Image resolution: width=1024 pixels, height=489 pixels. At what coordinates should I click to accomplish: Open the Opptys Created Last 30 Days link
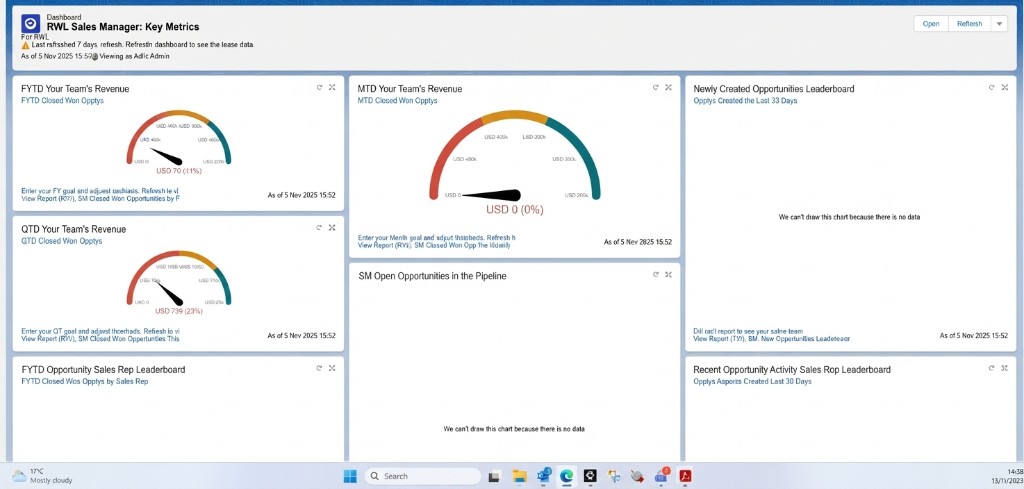coord(752,381)
